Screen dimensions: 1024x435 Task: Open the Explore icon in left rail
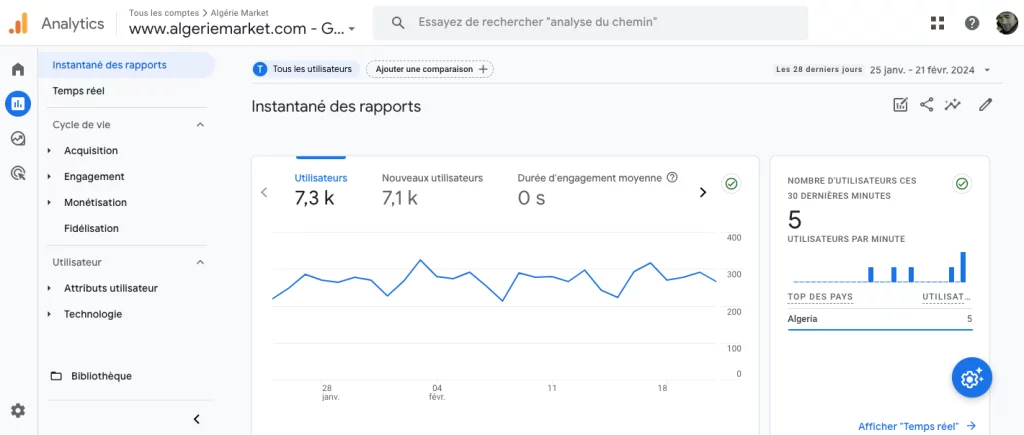18,138
